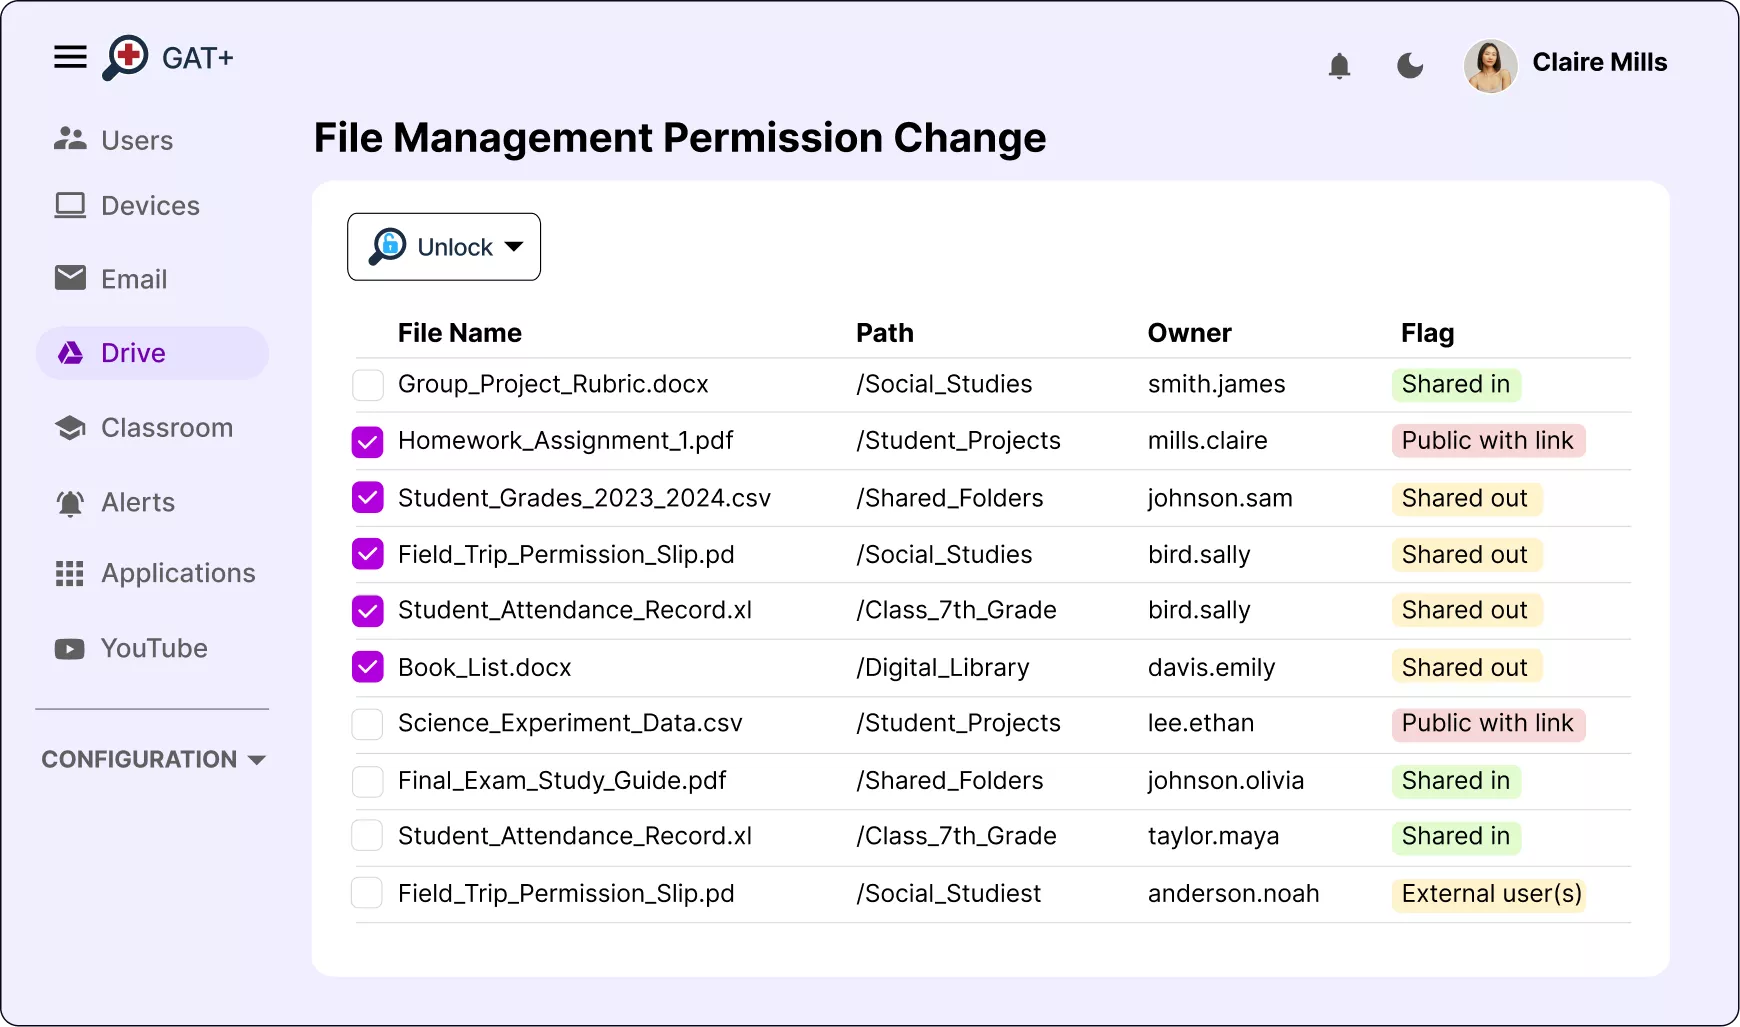The height and width of the screenshot is (1027, 1740).
Task: Click the GAT+ magnifier logo
Action: pyautogui.click(x=126, y=58)
